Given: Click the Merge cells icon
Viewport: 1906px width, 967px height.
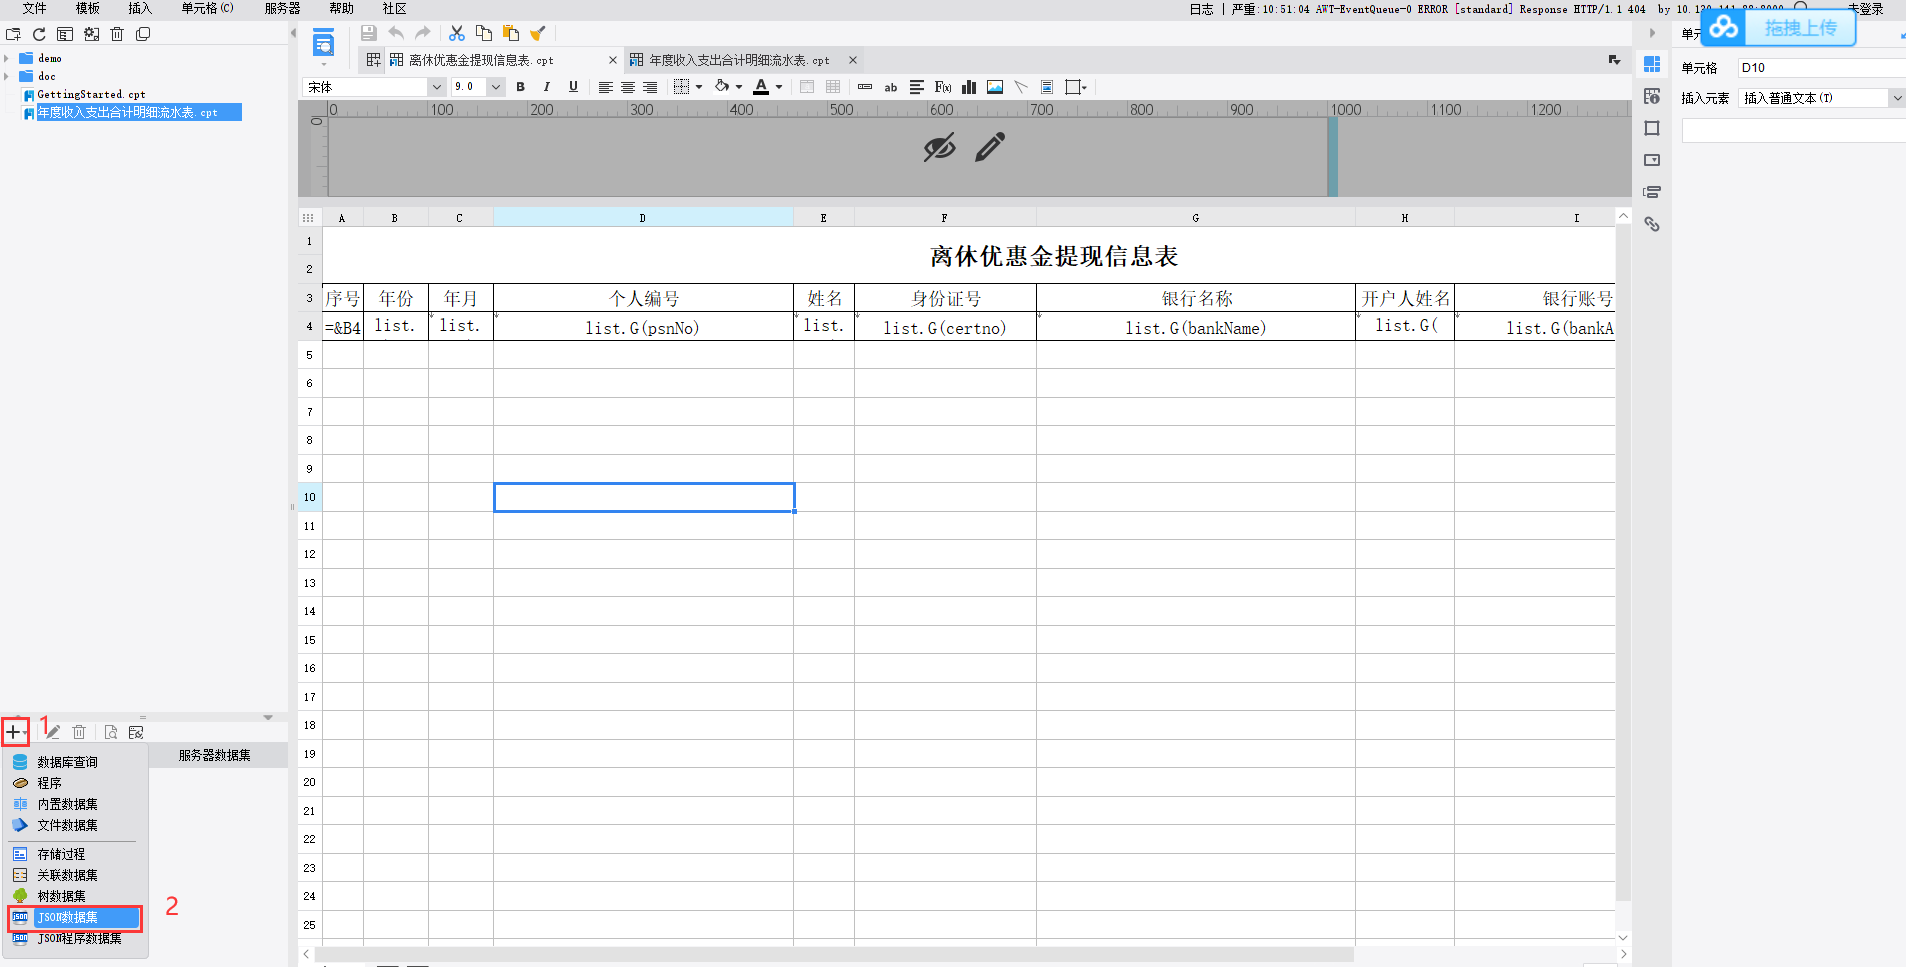Looking at the screenshot, I should [x=807, y=87].
